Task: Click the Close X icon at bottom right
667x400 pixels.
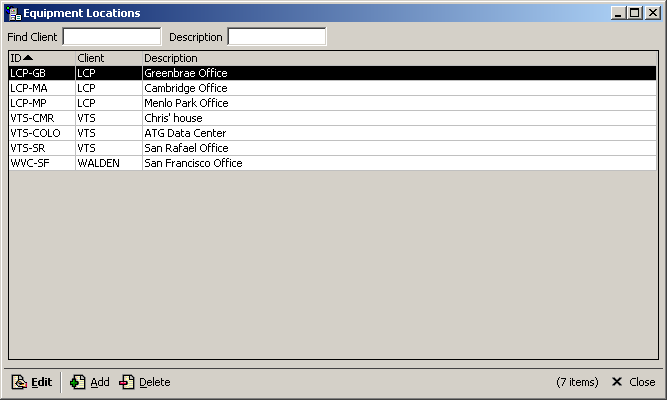Action: [x=617, y=382]
